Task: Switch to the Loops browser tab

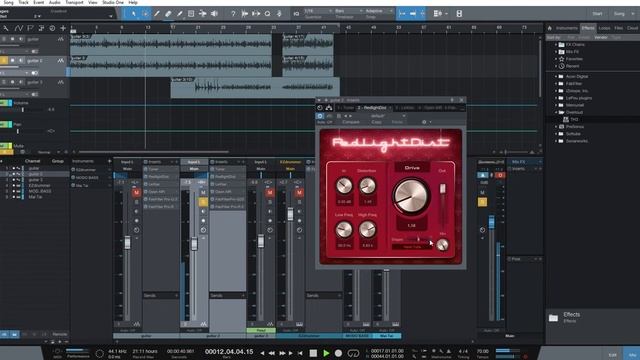Action: click(604, 28)
